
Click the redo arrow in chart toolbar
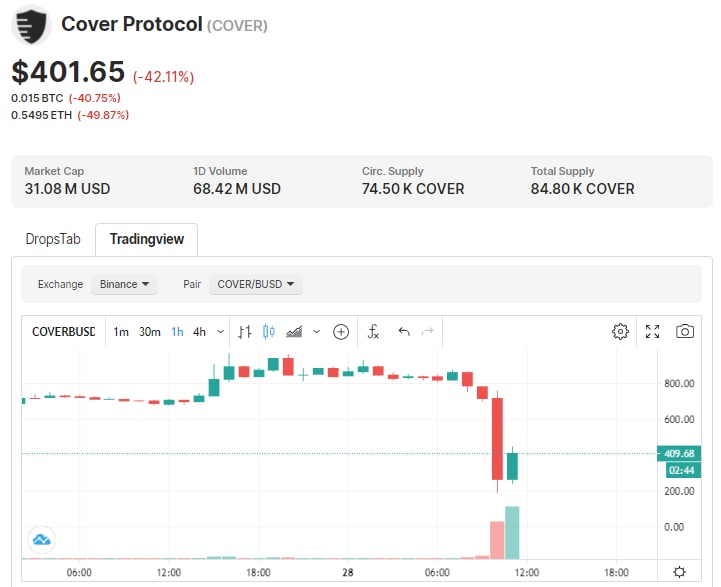428,331
